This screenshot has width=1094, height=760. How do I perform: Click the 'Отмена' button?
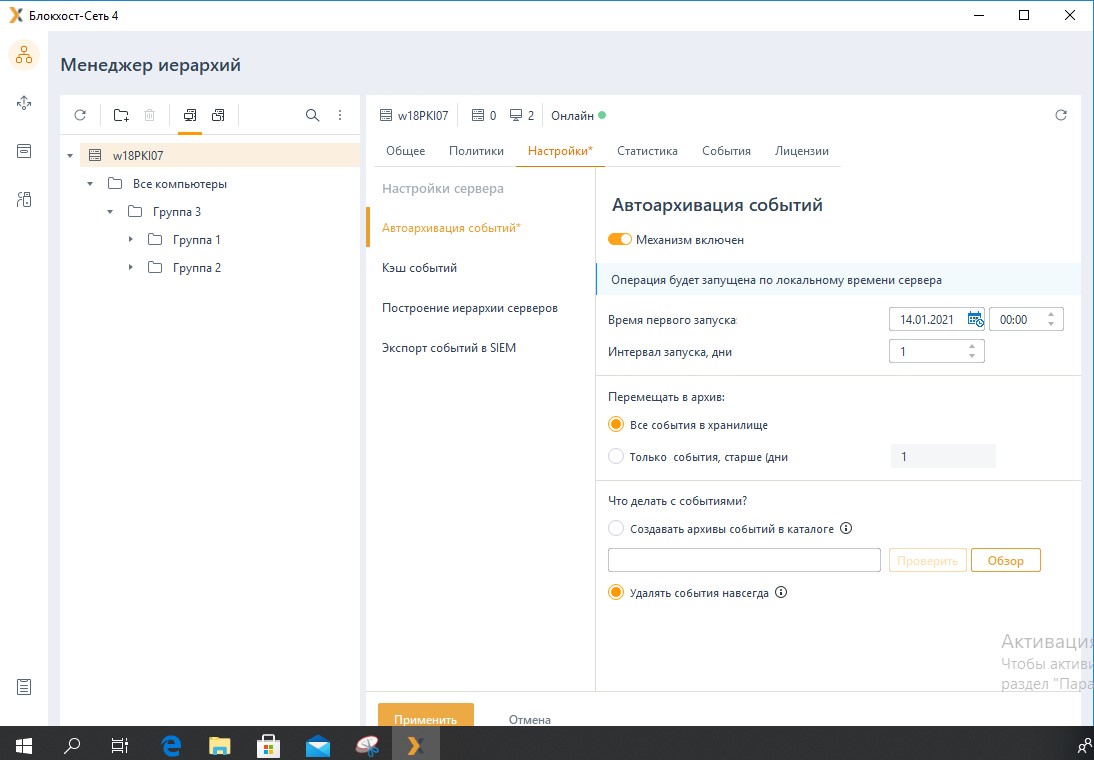(x=530, y=719)
